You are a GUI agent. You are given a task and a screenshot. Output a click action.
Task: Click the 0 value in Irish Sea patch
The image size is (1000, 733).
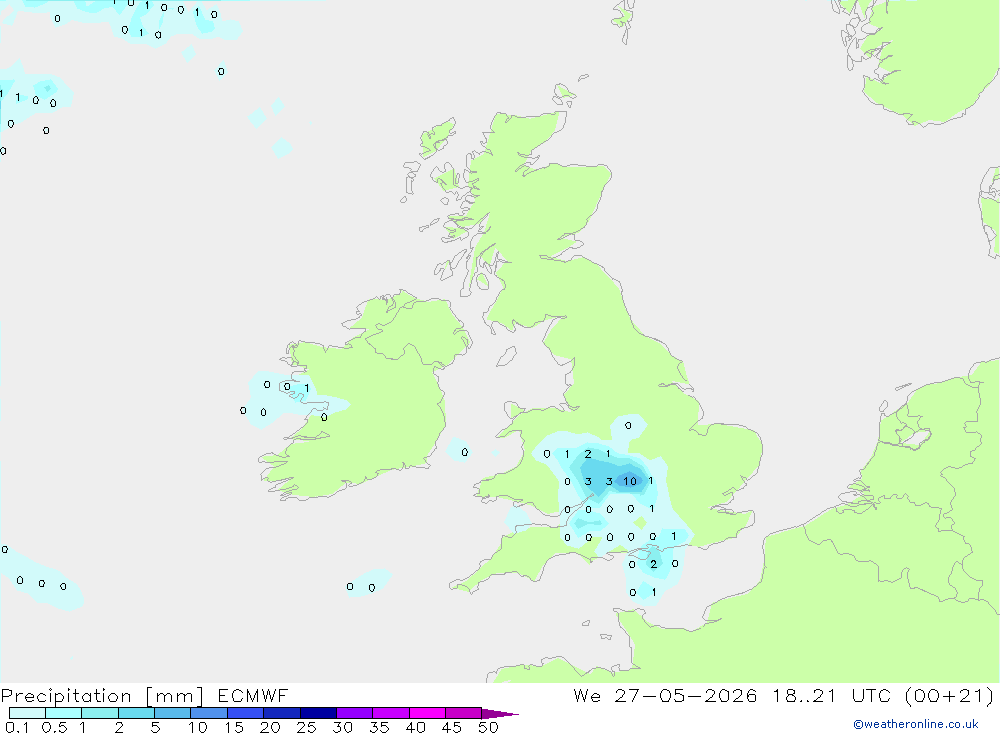(x=464, y=452)
